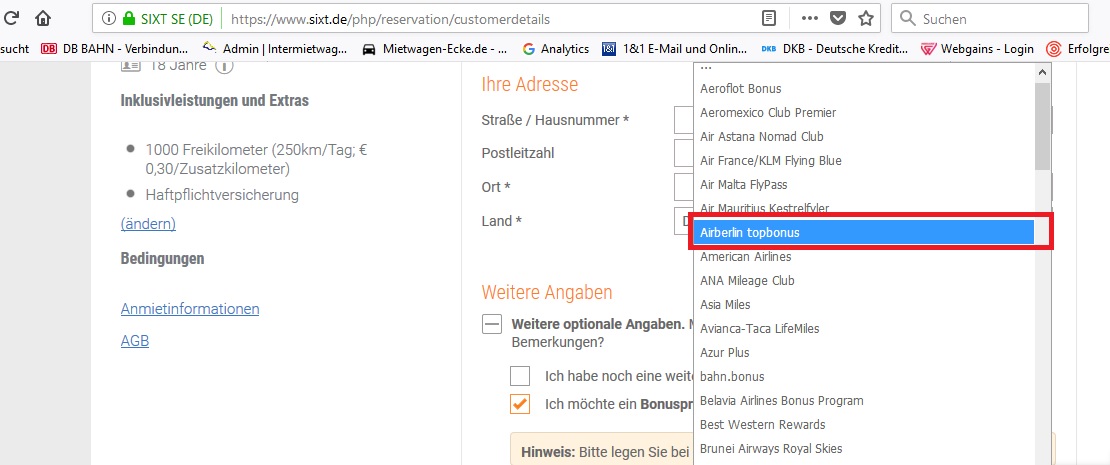Open Webgains Login bookmark

point(977,49)
